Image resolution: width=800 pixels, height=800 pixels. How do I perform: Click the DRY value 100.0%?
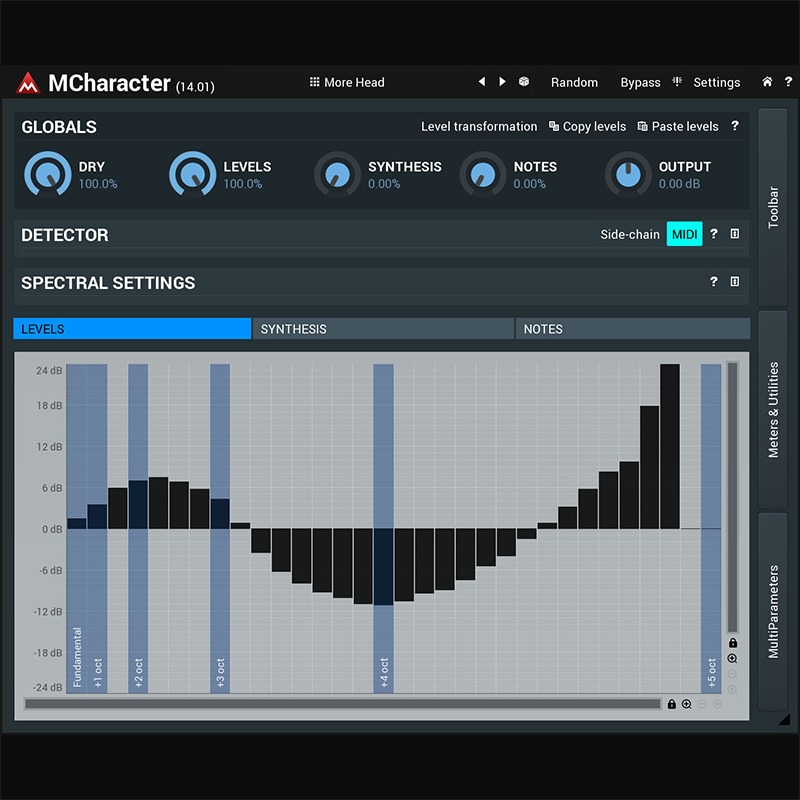[98, 184]
